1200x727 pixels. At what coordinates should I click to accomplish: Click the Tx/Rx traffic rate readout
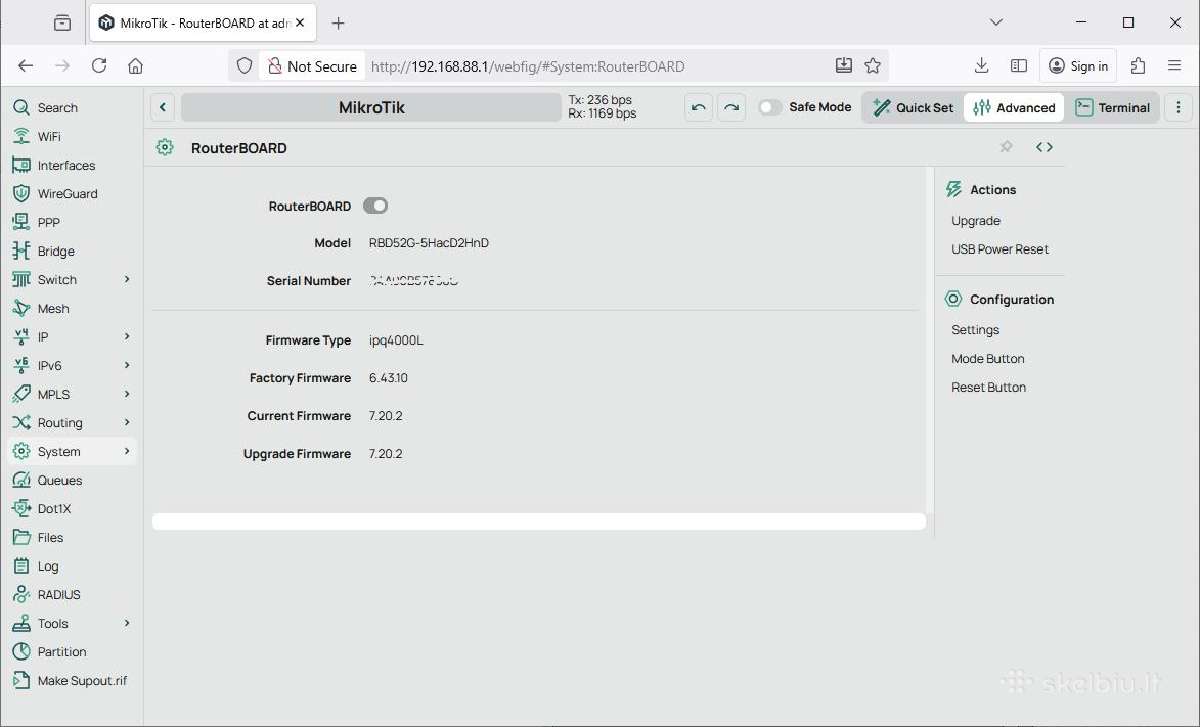[x=602, y=107]
